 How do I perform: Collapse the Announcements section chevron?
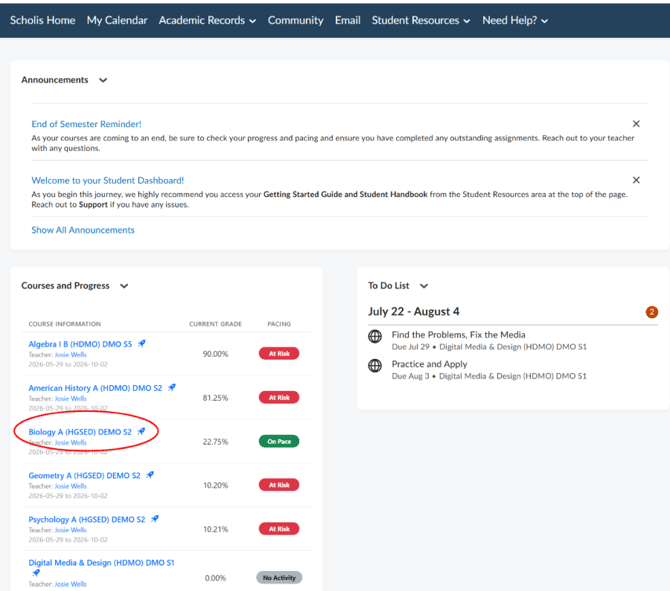tap(103, 80)
